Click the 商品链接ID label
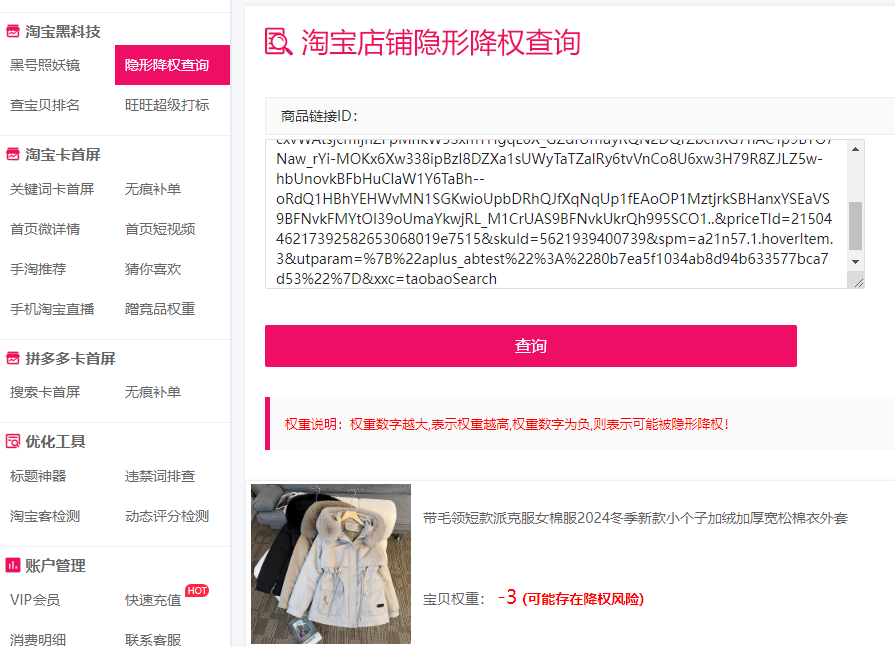This screenshot has height=647, width=895. point(319,116)
